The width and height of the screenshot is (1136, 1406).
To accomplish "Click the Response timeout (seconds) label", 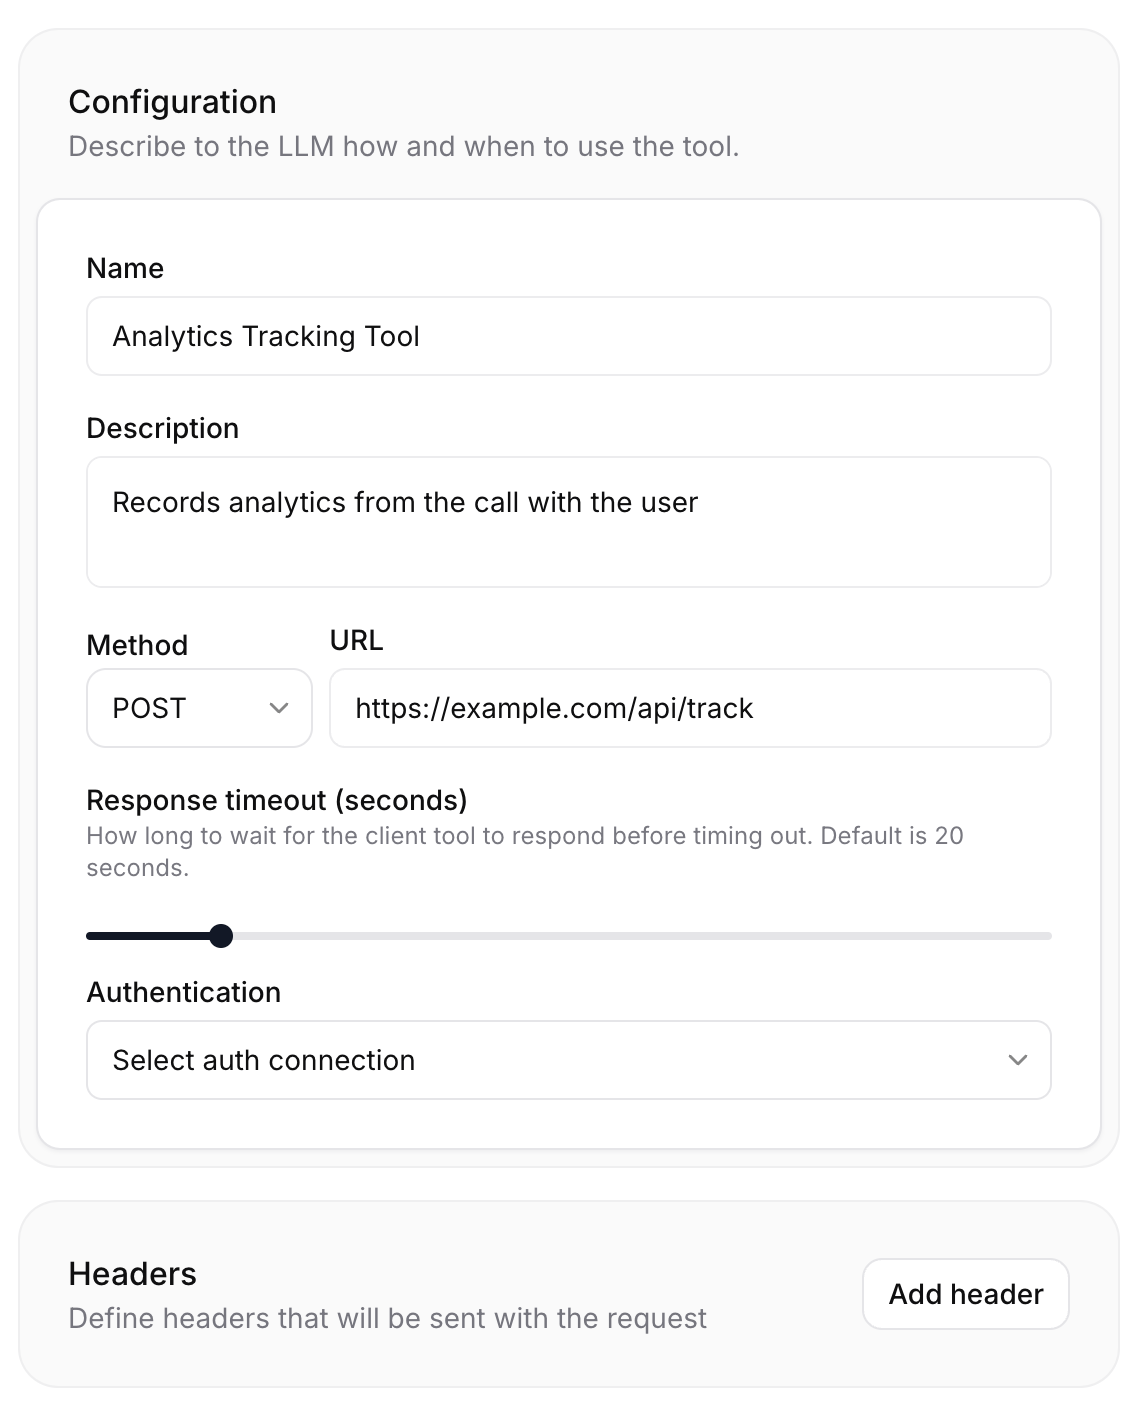I will click(x=277, y=800).
